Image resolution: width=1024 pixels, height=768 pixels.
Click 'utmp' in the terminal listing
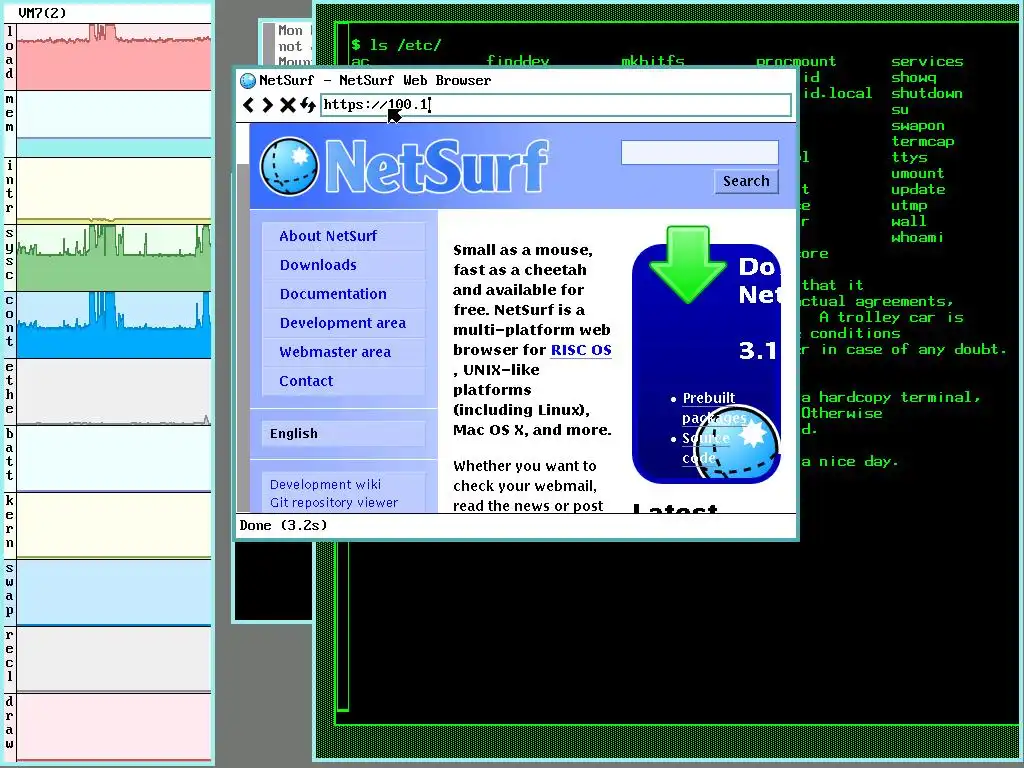point(909,205)
